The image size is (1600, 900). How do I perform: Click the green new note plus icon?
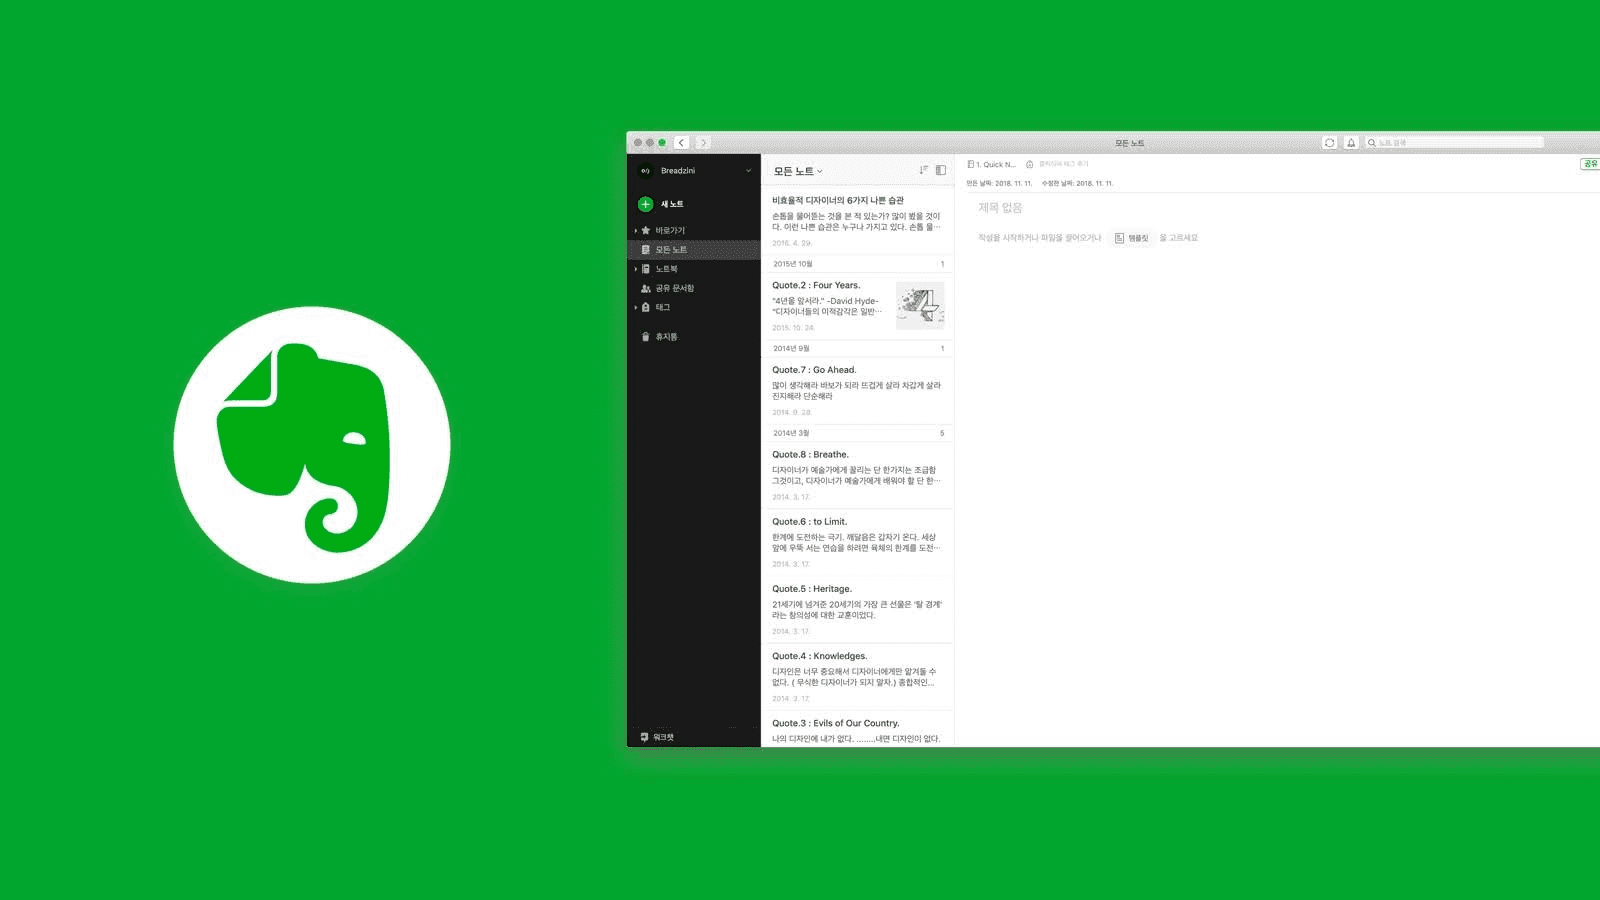coord(645,204)
